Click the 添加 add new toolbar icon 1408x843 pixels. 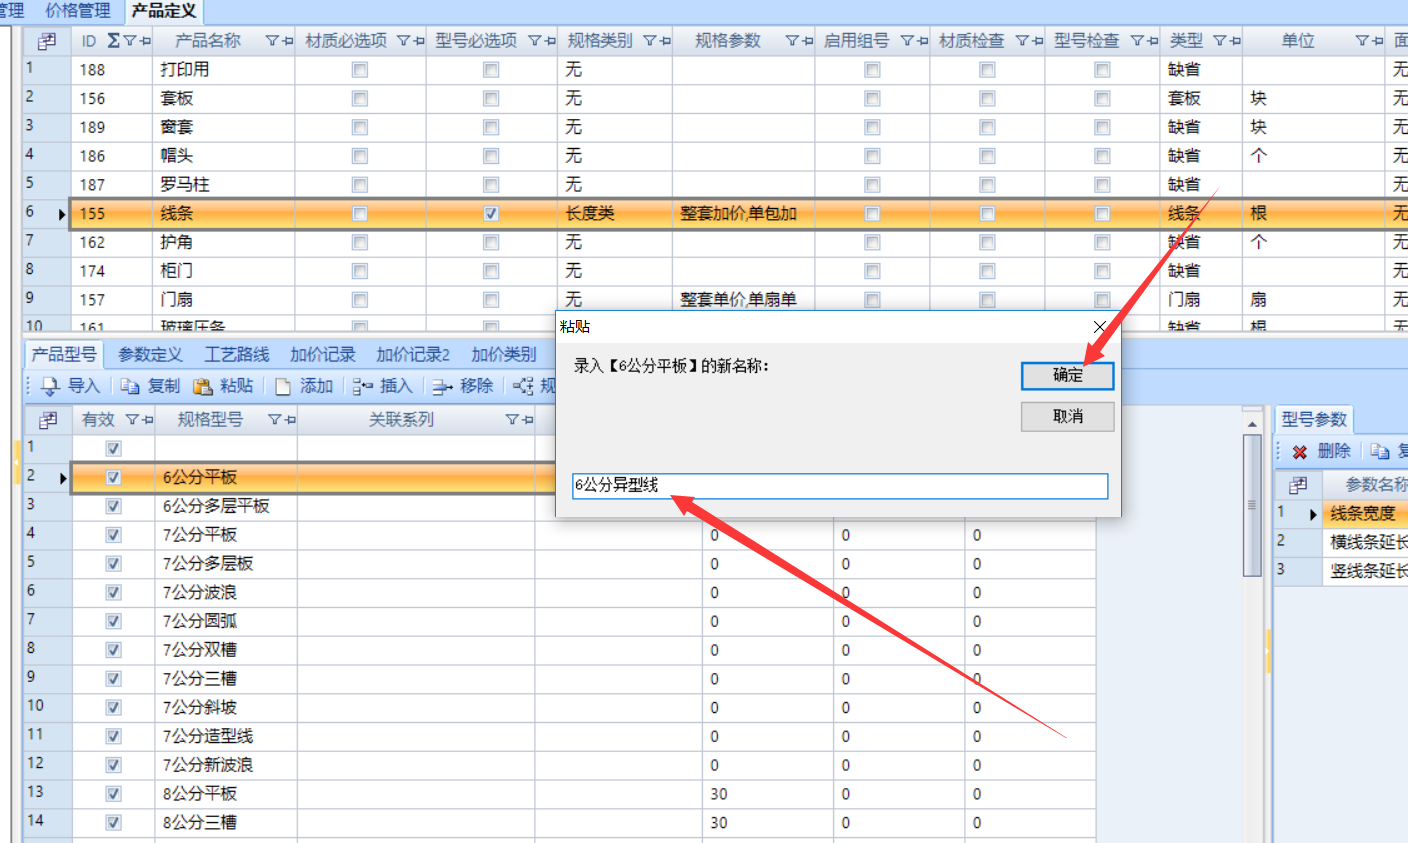pos(283,386)
